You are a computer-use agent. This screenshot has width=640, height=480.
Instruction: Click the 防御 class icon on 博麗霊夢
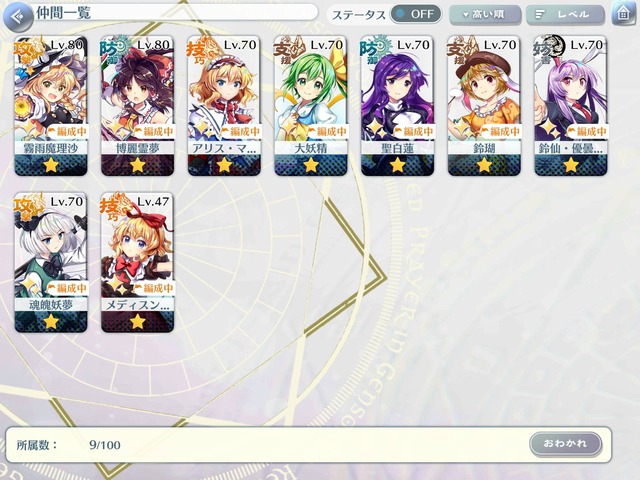tap(115, 50)
